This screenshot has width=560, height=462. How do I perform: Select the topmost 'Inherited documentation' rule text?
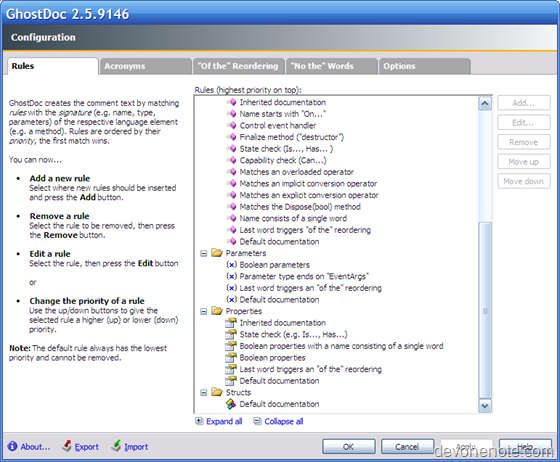[x=282, y=102]
